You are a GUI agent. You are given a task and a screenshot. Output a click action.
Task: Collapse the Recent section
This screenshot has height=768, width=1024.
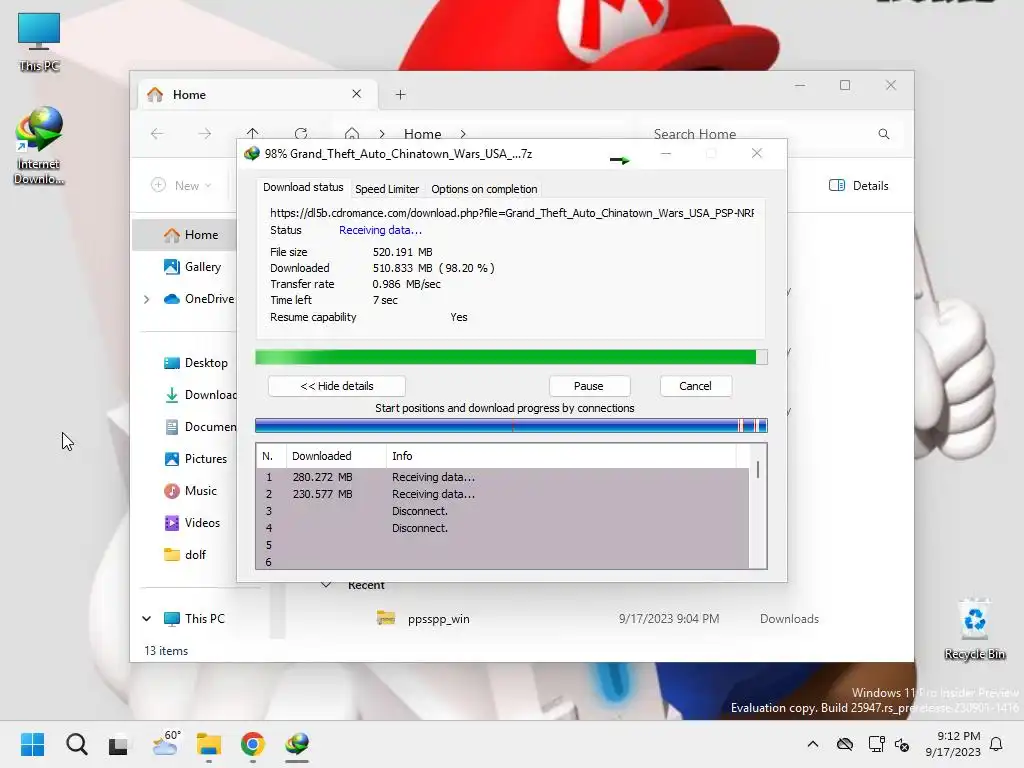(x=326, y=585)
